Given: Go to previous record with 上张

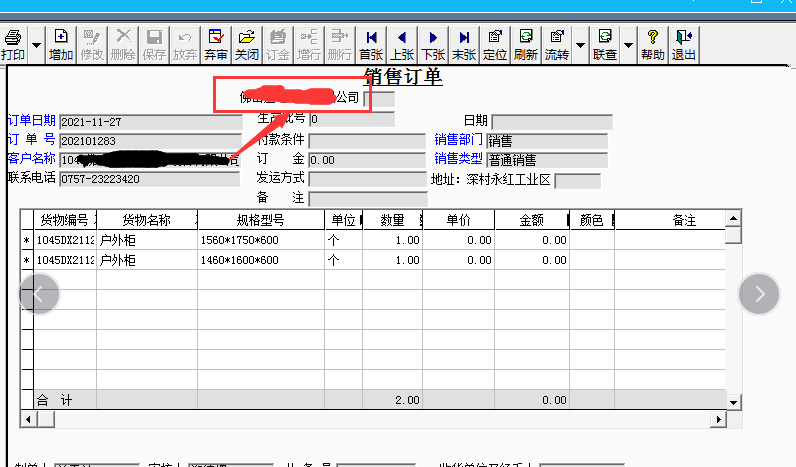Looking at the screenshot, I should (402, 45).
